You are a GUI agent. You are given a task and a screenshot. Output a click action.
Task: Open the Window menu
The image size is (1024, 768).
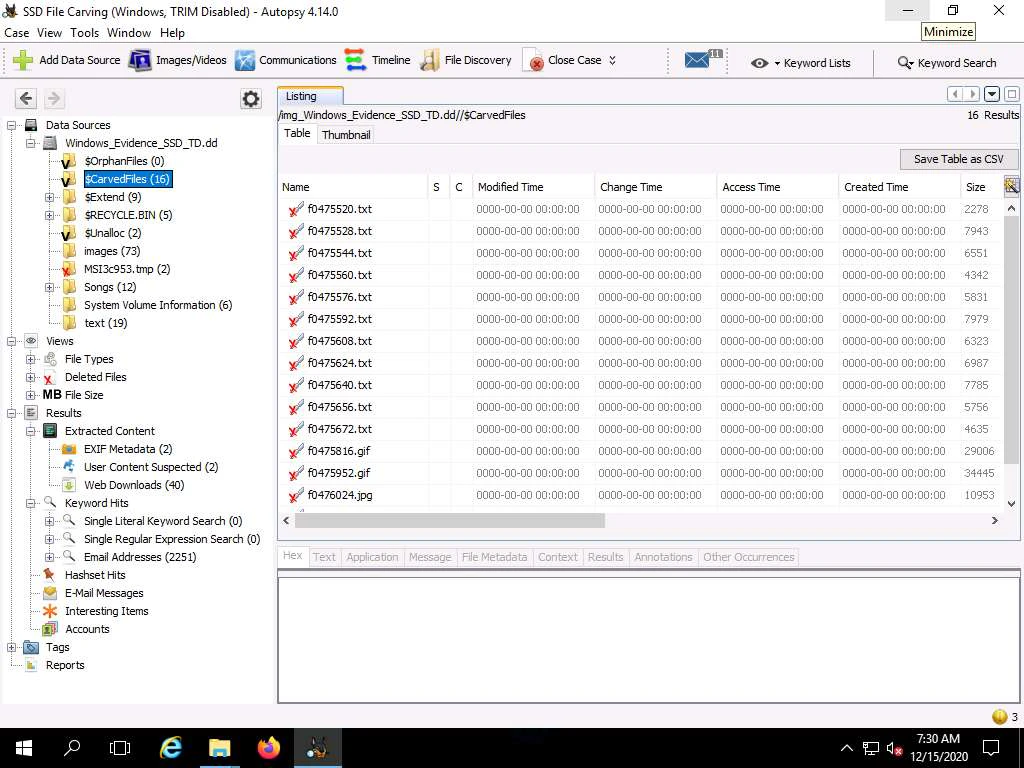pos(129,33)
